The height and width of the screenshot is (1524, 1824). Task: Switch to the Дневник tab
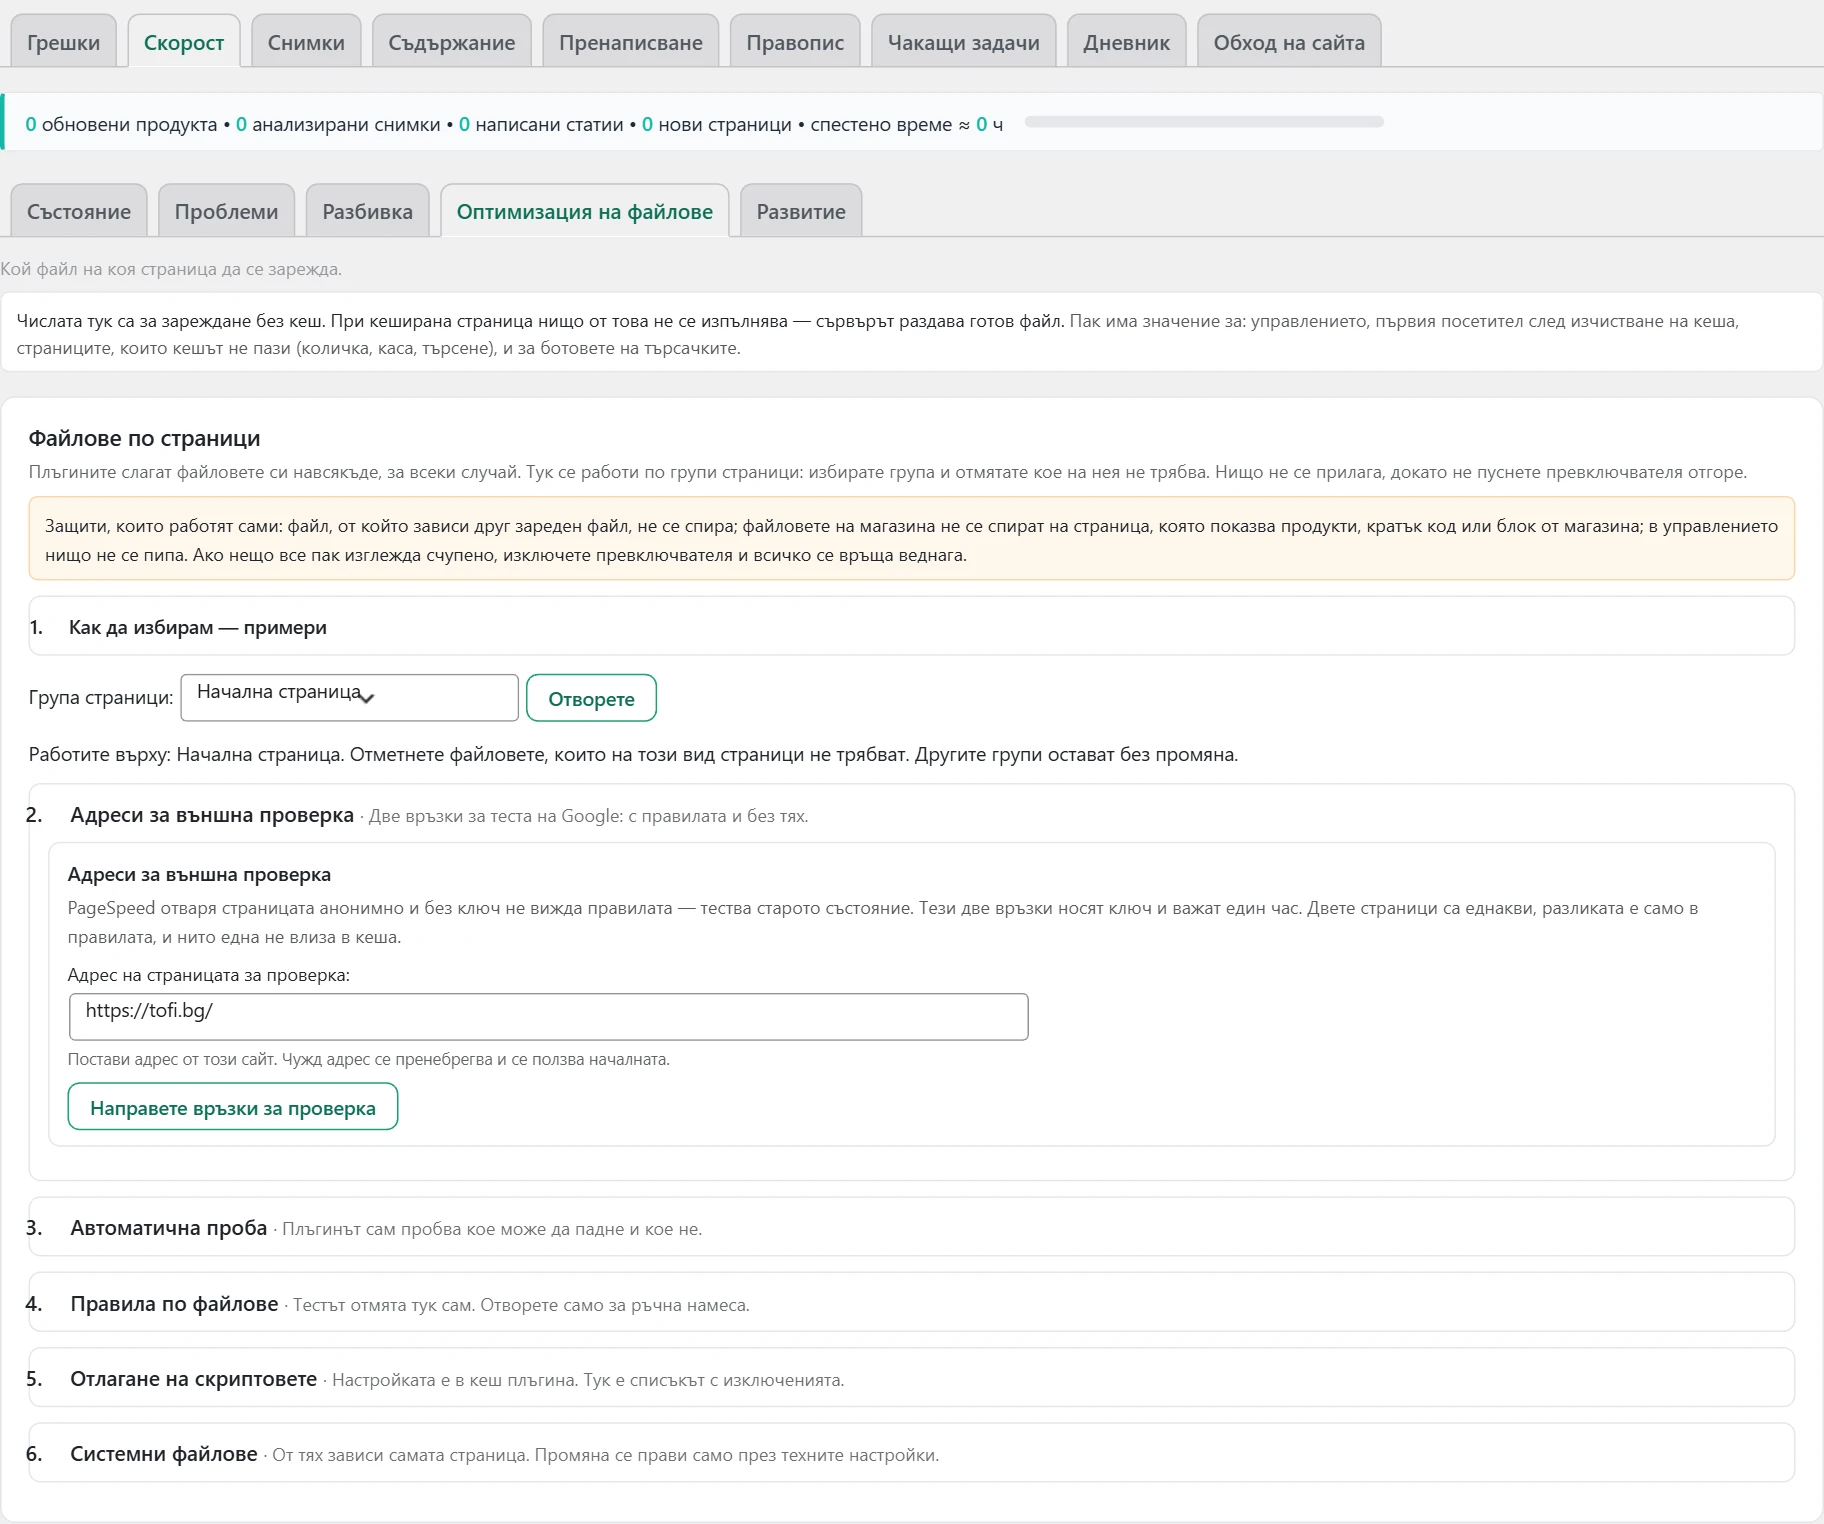pyautogui.click(x=1127, y=42)
